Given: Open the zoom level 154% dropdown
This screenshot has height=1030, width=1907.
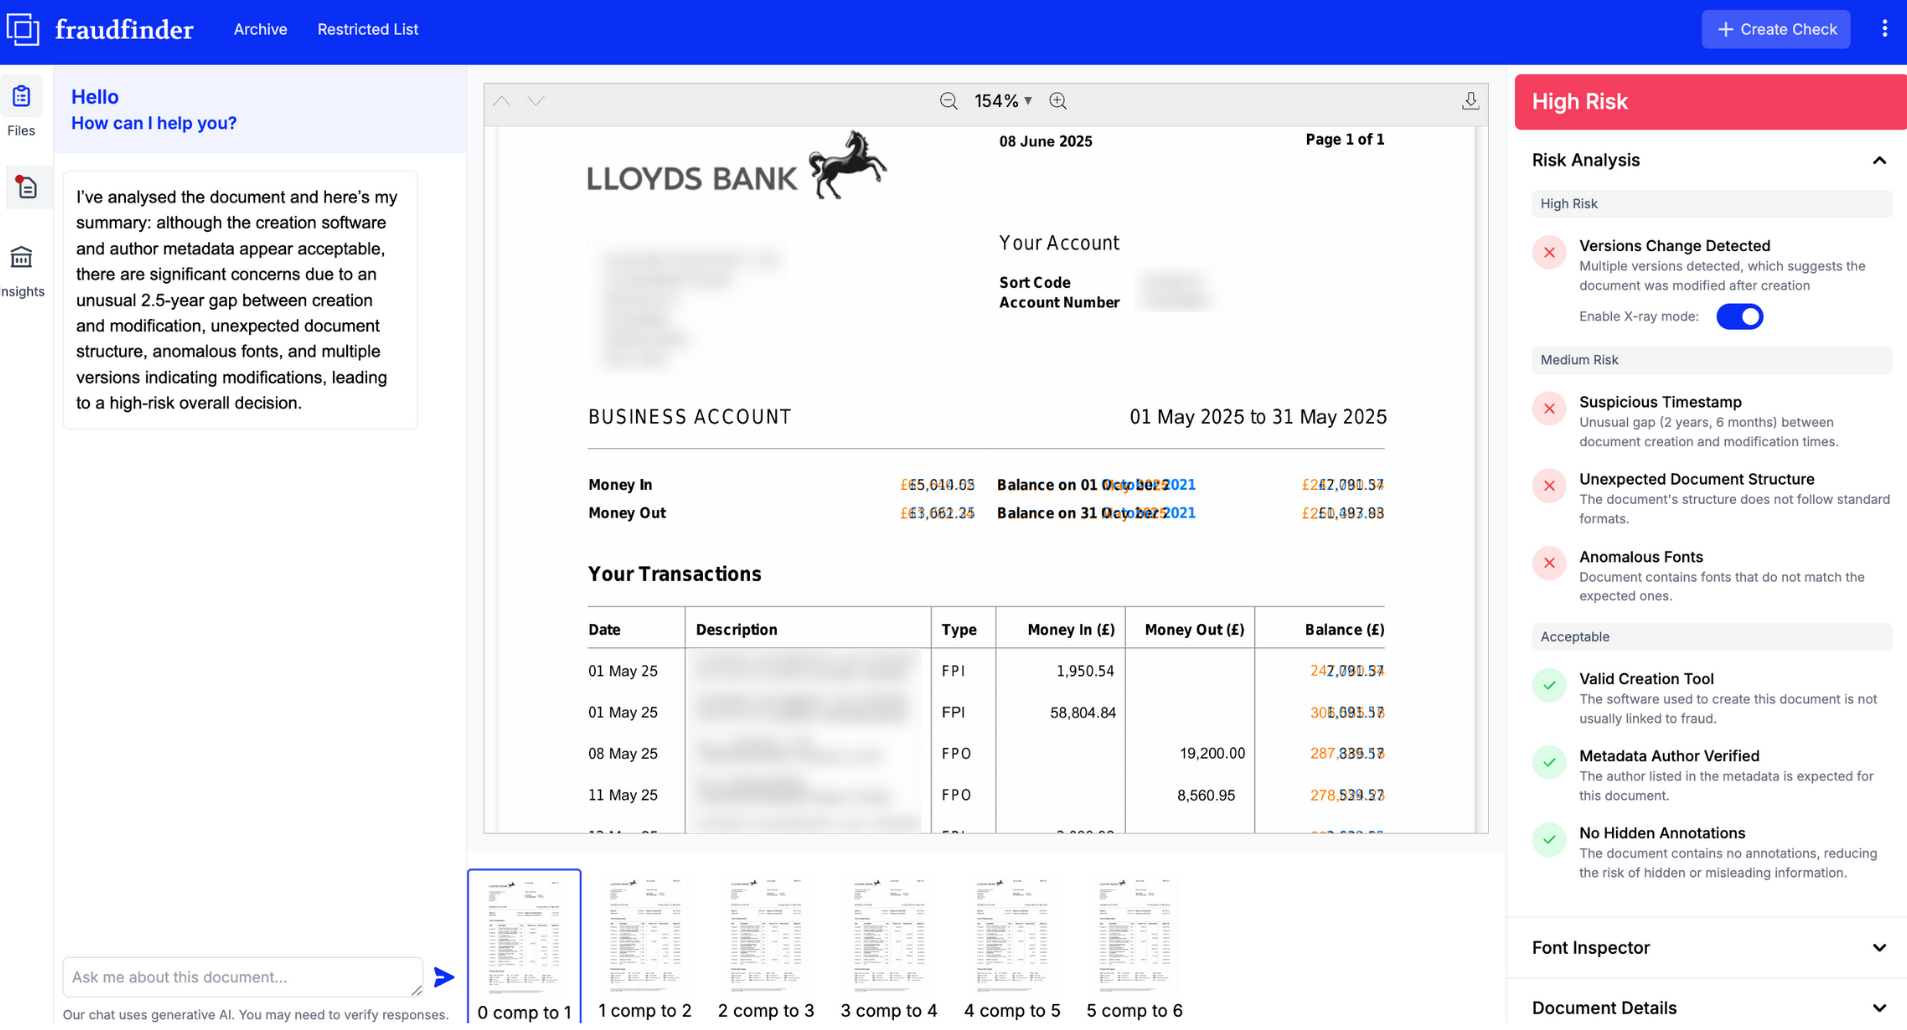Looking at the screenshot, I should click(1003, 101).
